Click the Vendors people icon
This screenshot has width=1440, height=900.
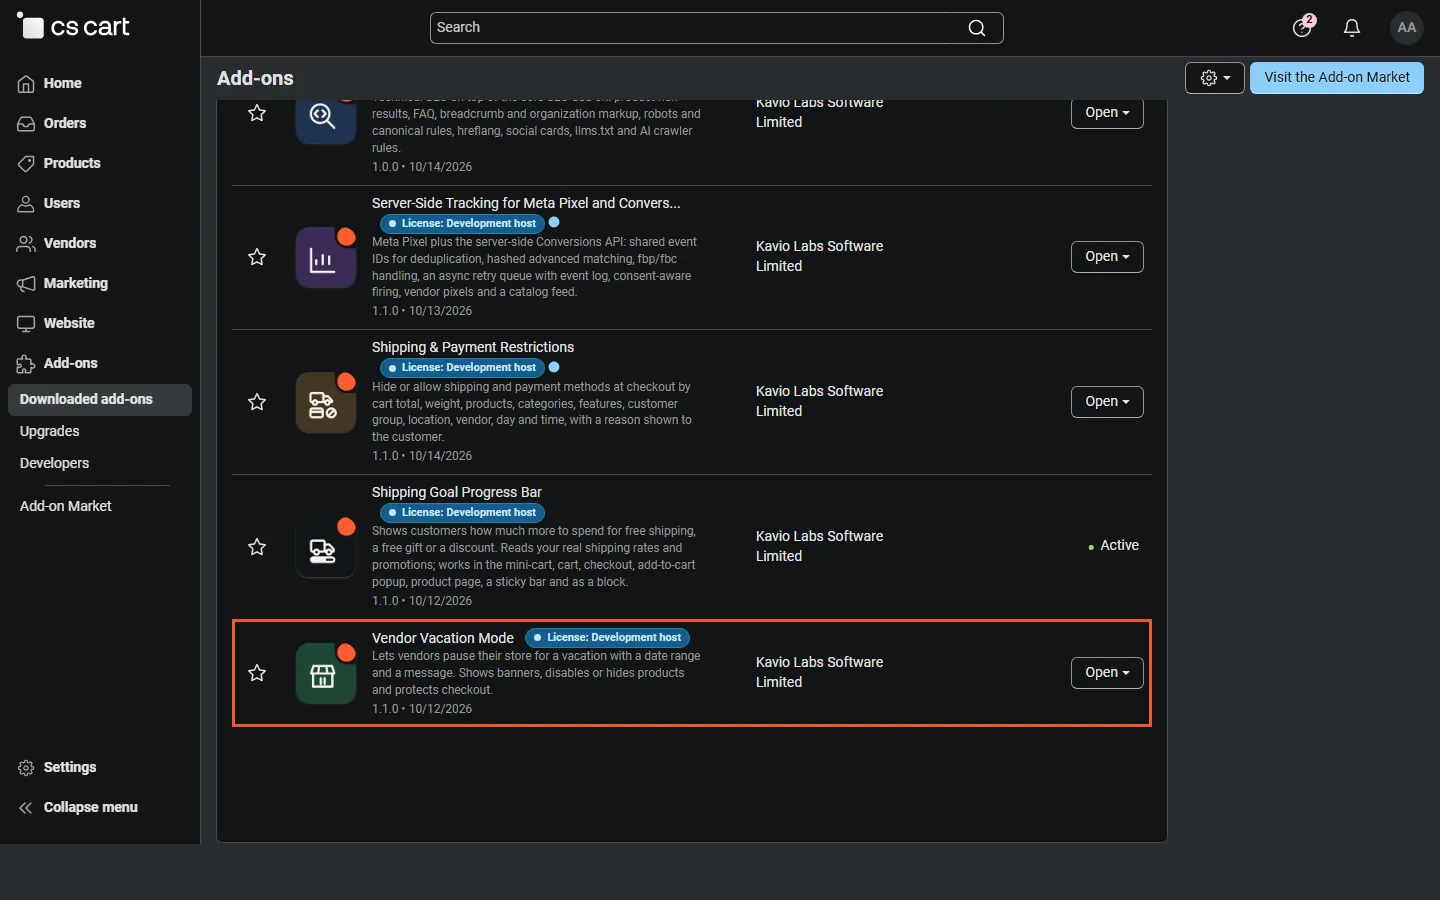(x=26, y=244)
